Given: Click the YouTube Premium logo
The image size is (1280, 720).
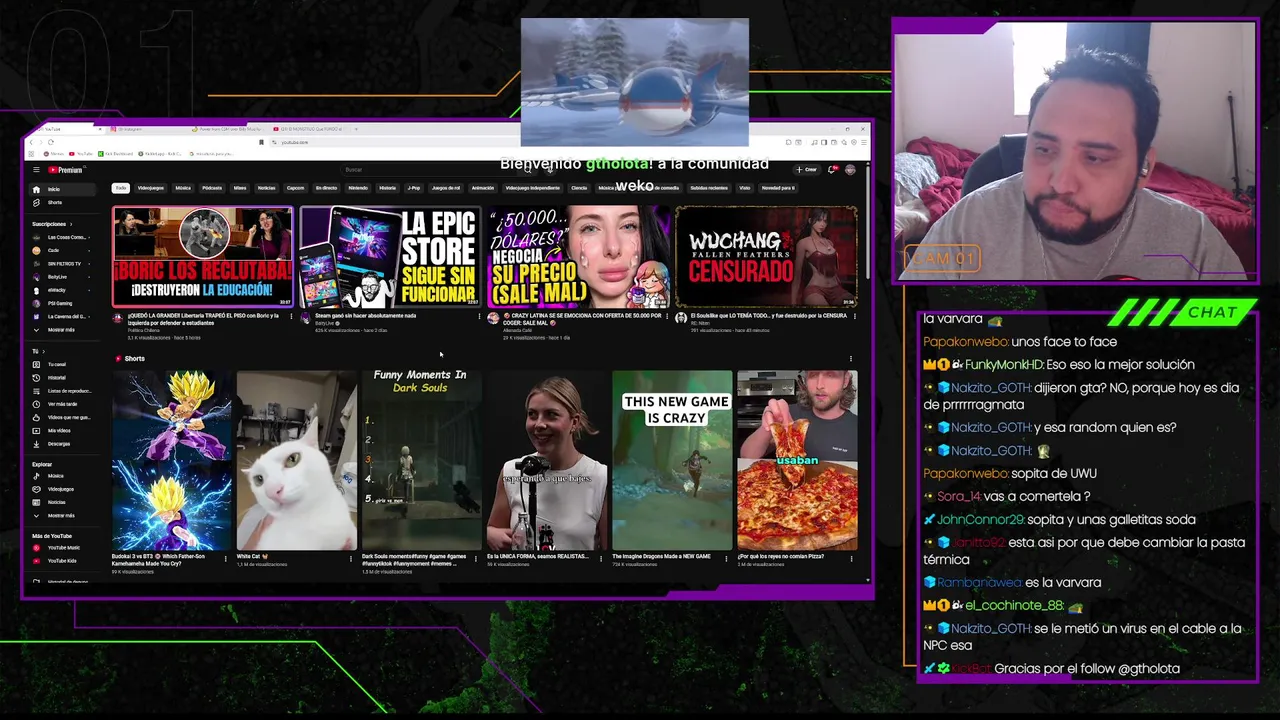Looking at the screenshot, I should (65, 170).
